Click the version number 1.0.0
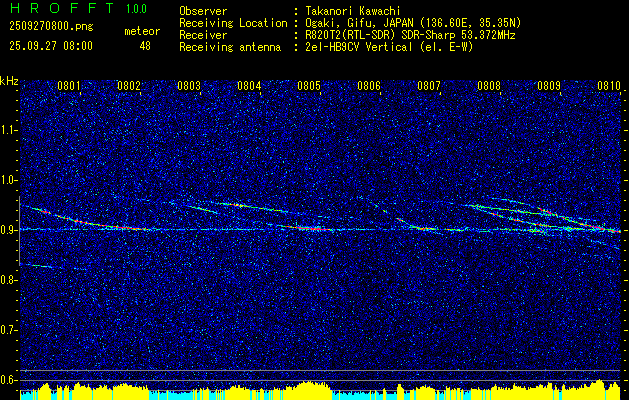 136,9
